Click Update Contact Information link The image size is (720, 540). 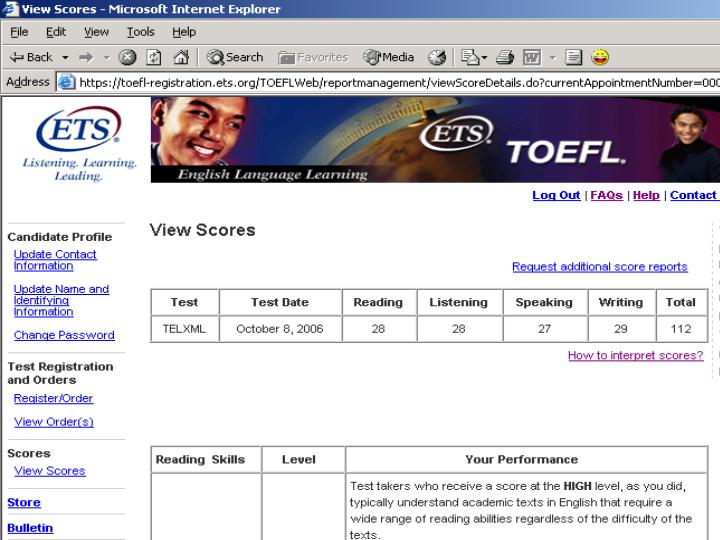[x=55, y=260]
